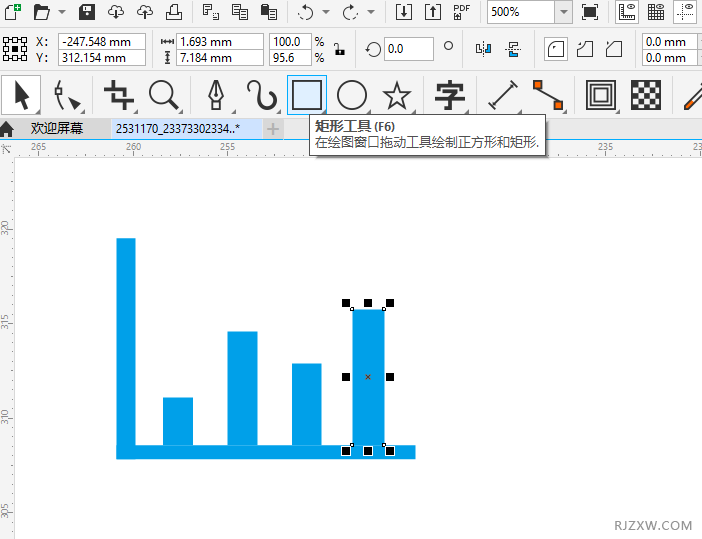
Task: Click the vertical scale factor 95.6 field
Action: point(290,58)
